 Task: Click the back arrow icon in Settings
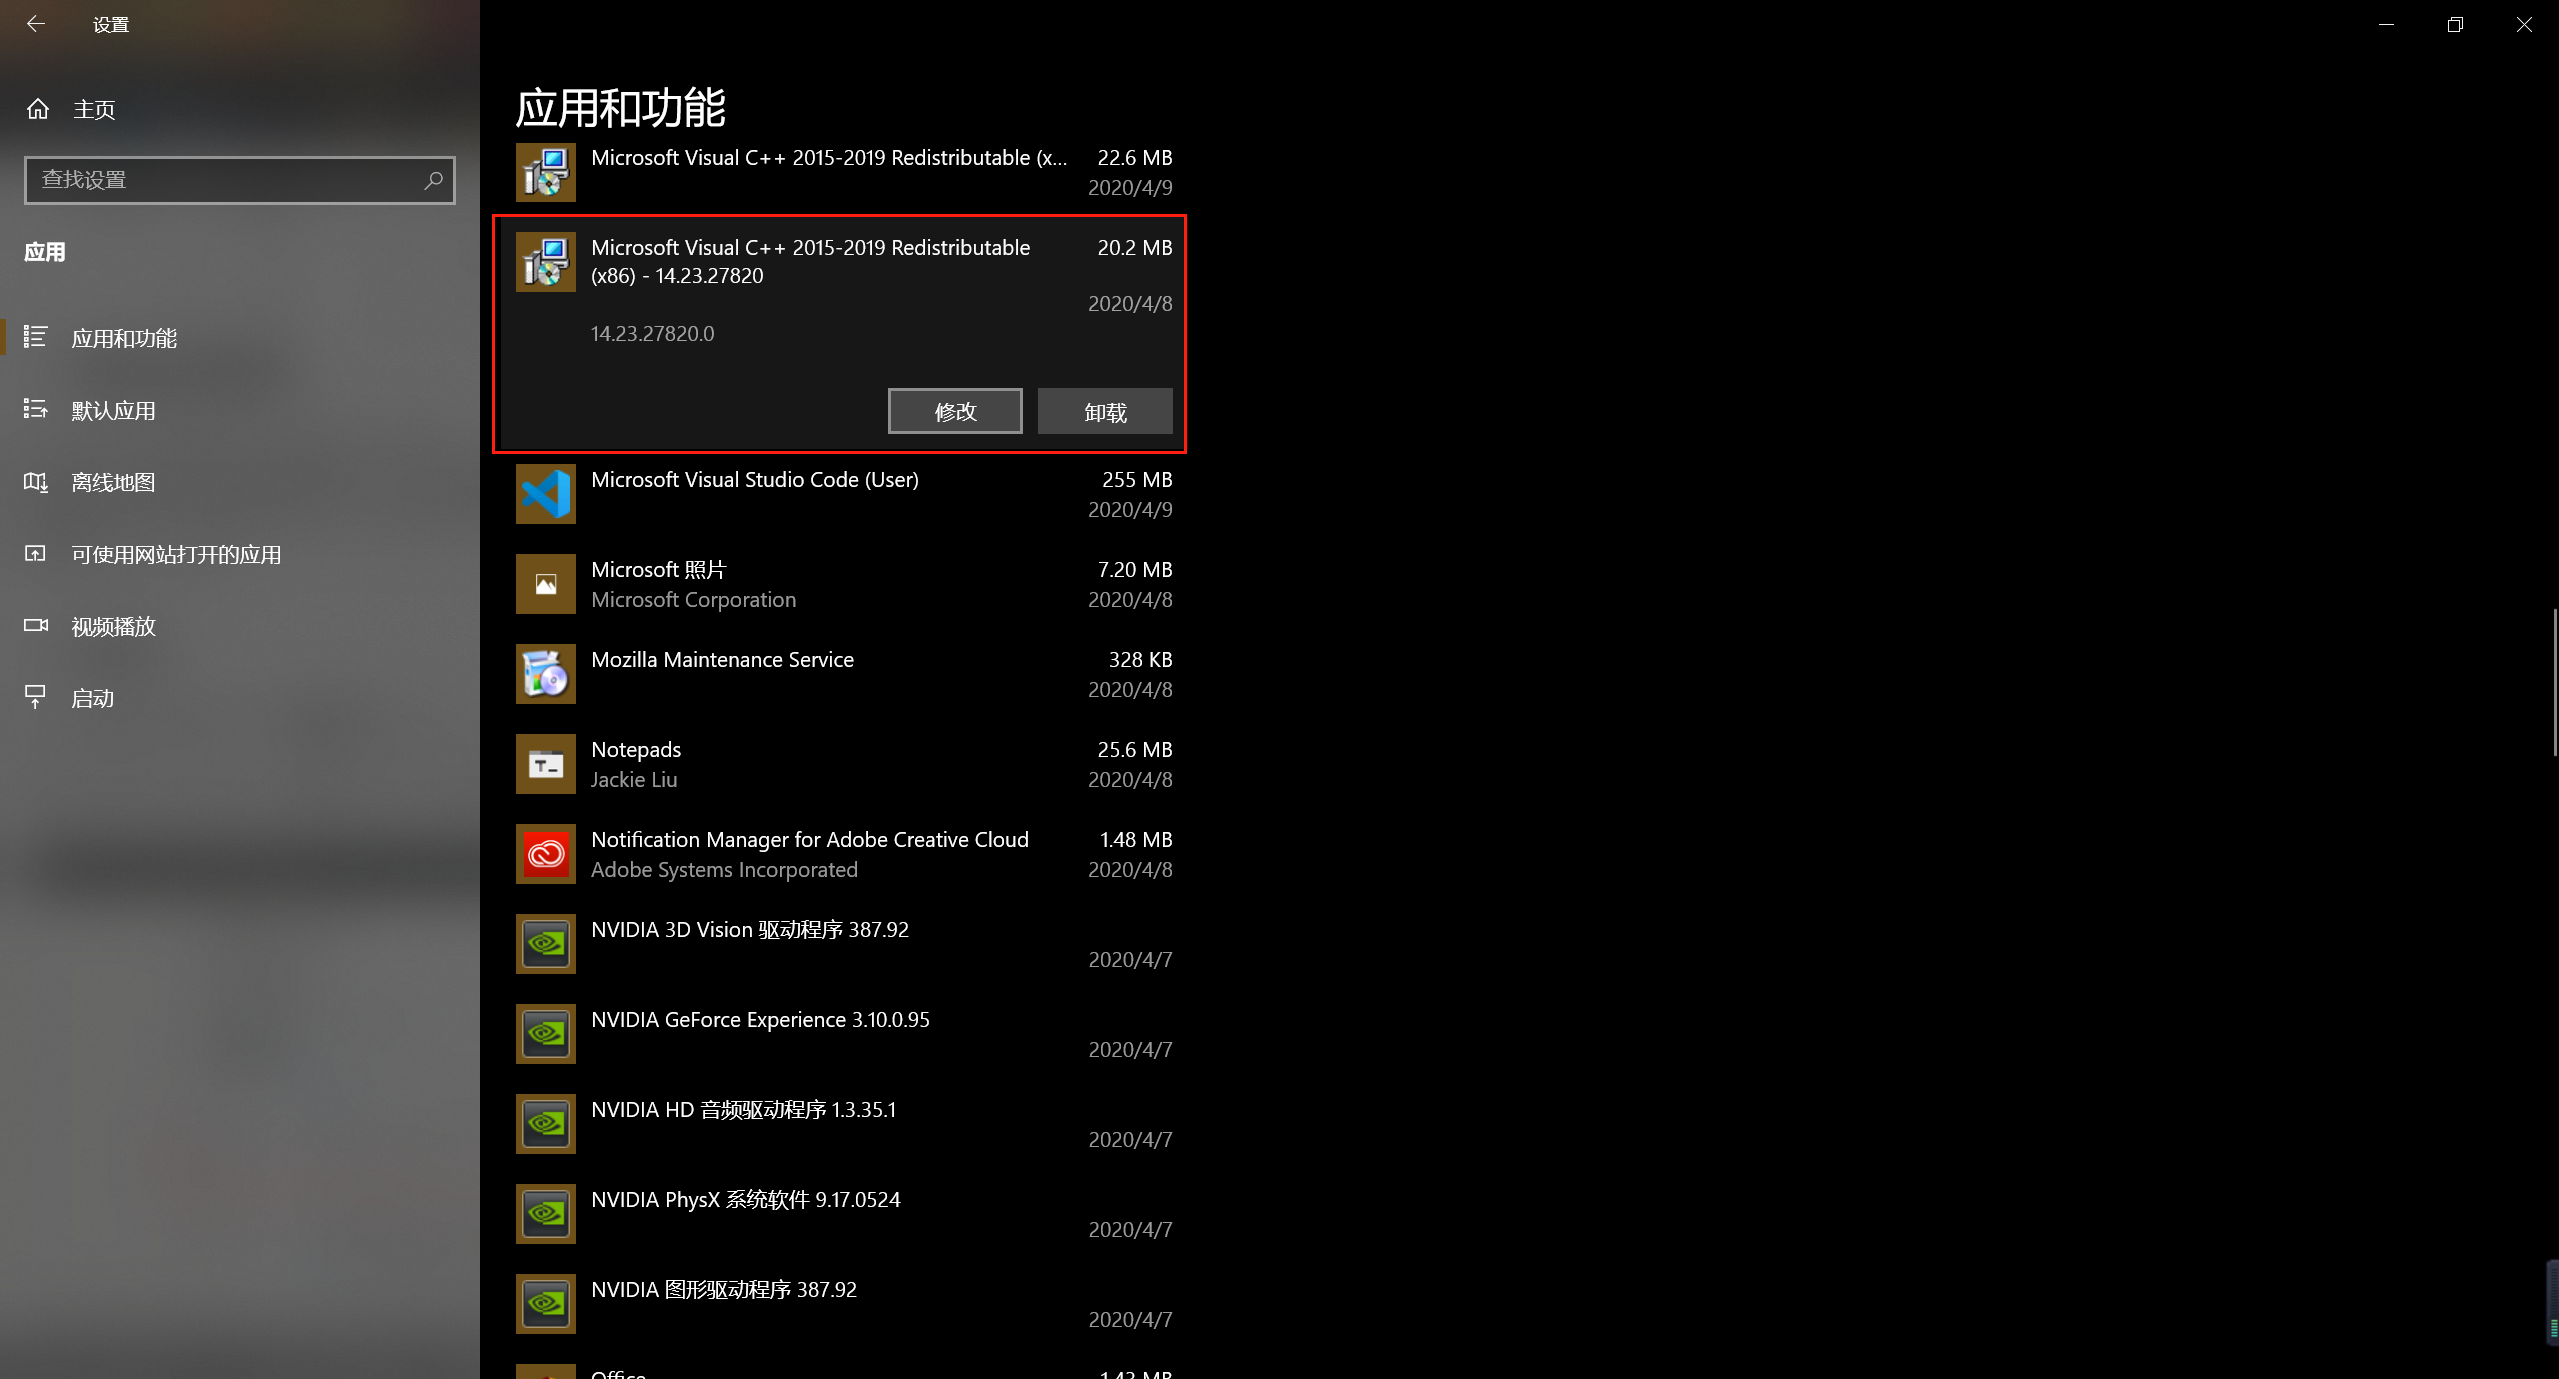pyautogui.click(x=36, y=24)
